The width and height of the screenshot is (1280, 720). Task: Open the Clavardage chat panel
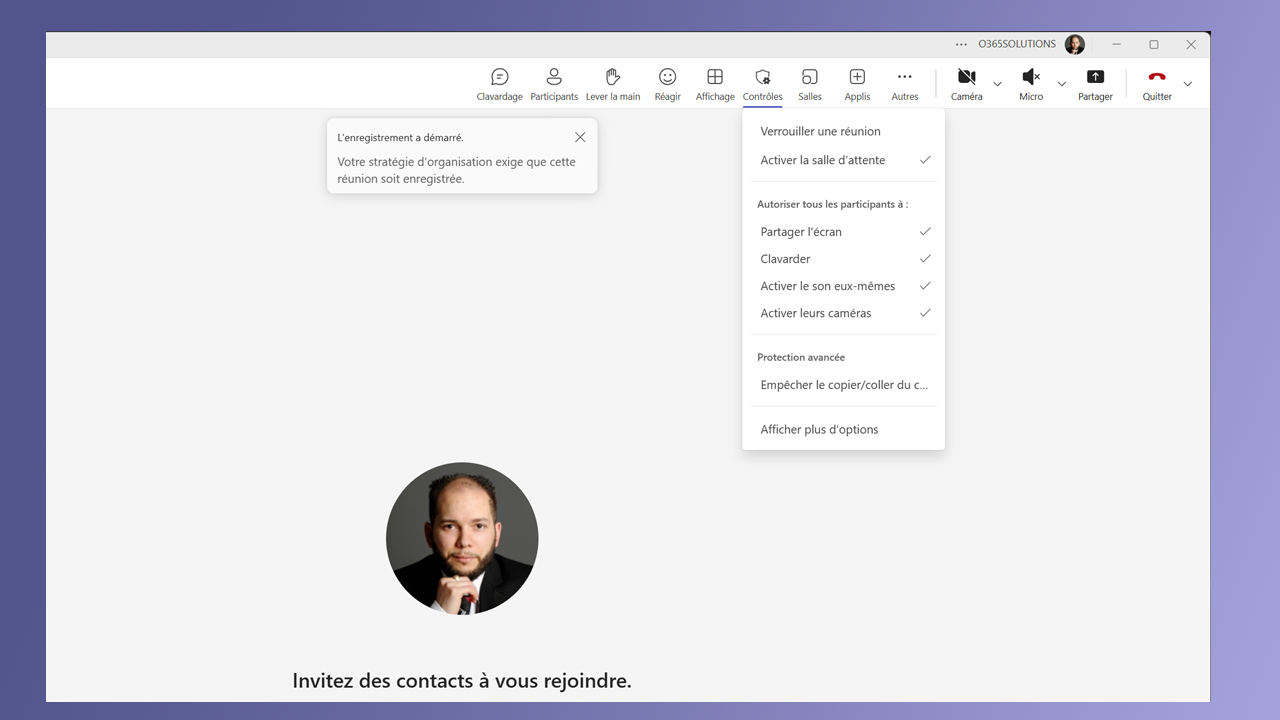[x=499, y=84]
